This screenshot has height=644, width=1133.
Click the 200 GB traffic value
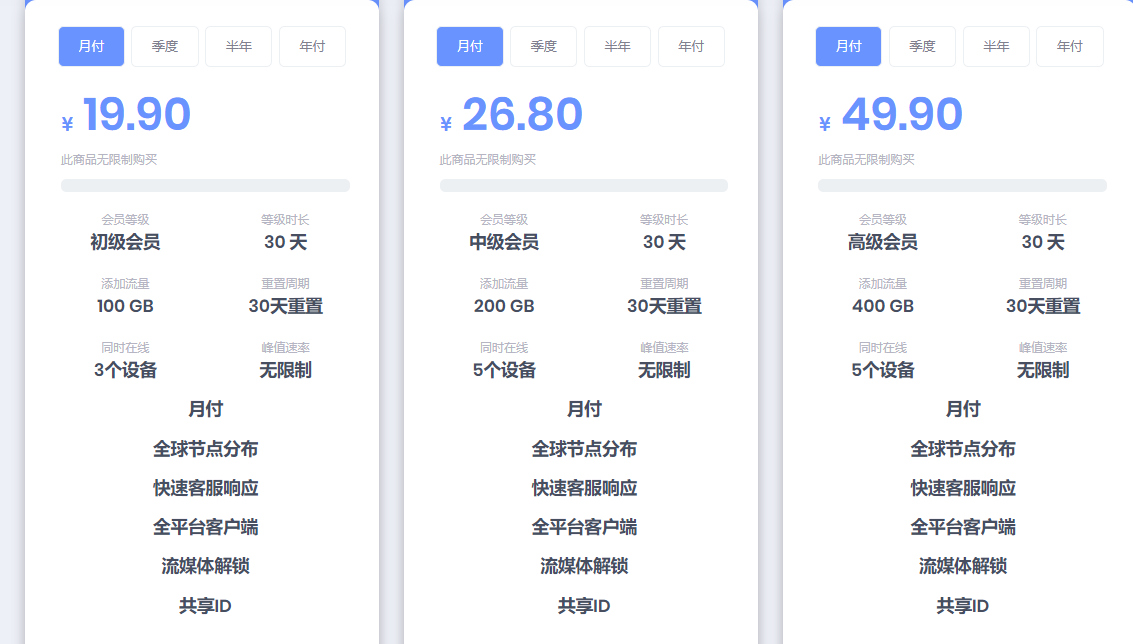[x=504, y=306]
